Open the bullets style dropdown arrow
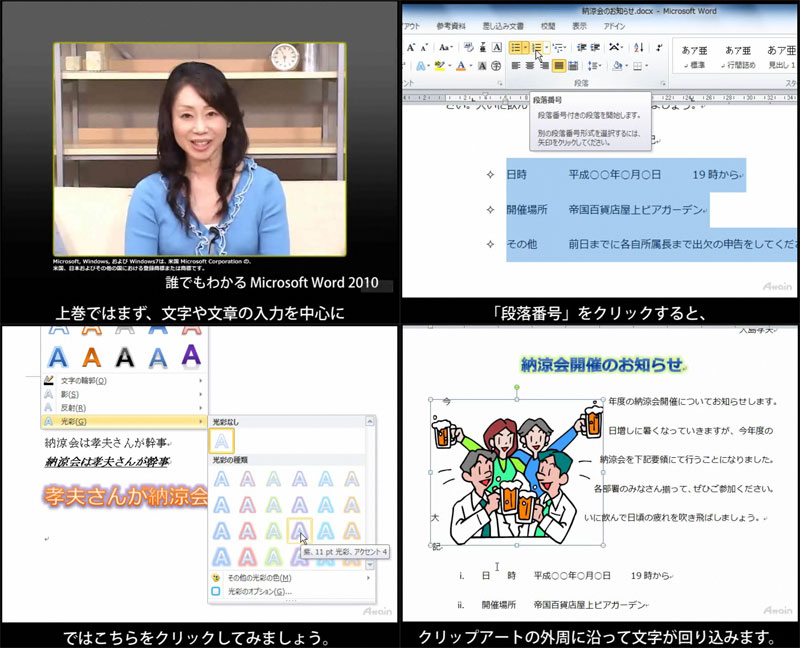Viewport: 800px width, 648px height. [x=526, y=47]
